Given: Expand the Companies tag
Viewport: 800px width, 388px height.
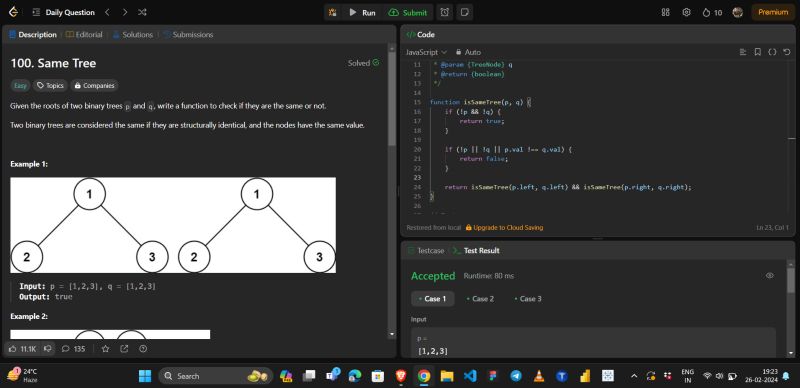Looking at the screenshot, I should point(94,86).
